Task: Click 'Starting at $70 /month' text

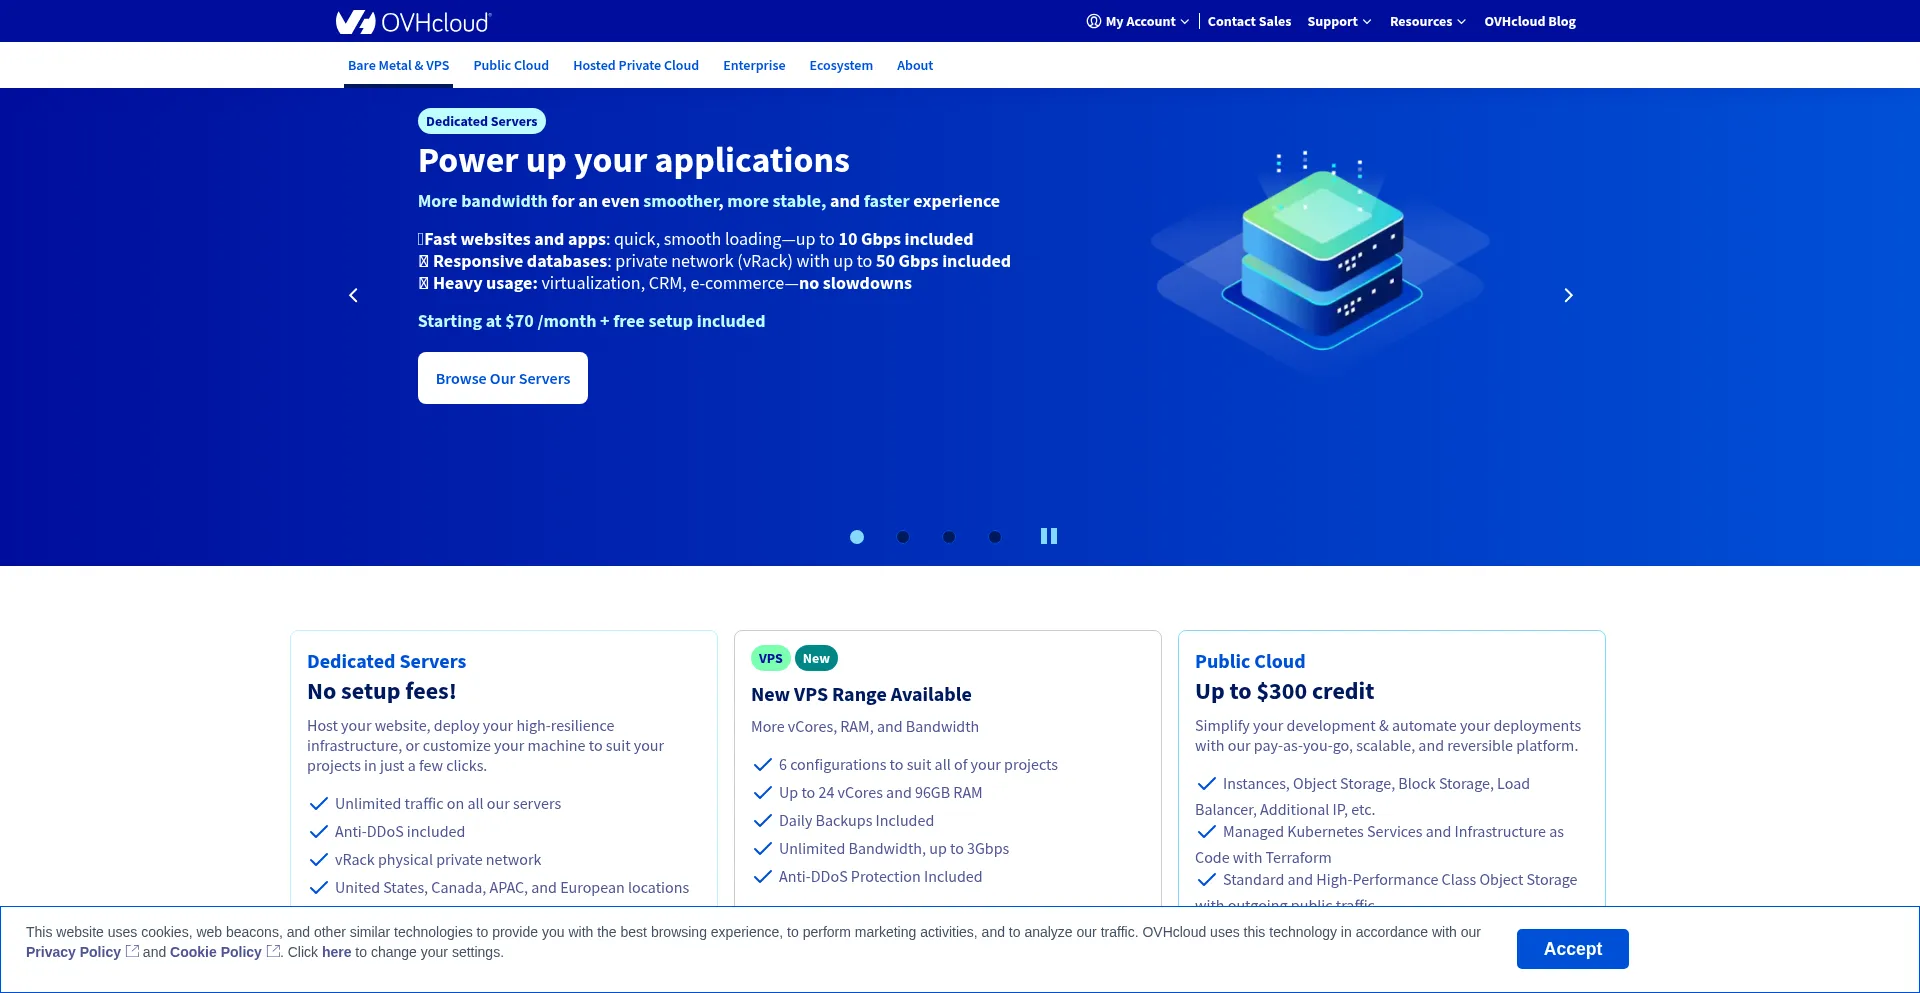Action: click(x=591, y=321)
